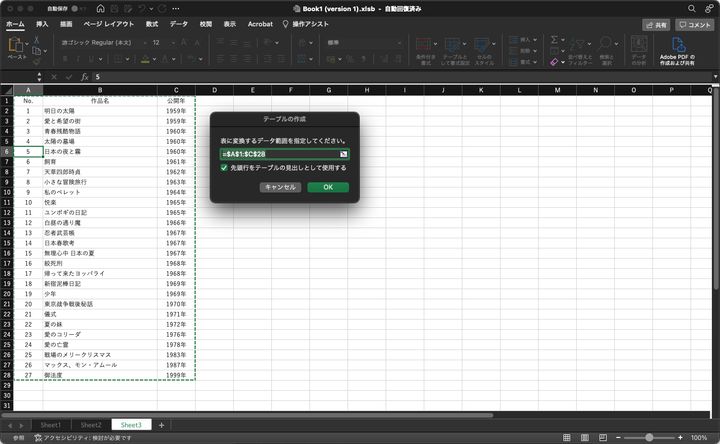Open the 挿入 ribbon tab
This screenshot has height=444, width=720.
point(42,23)
